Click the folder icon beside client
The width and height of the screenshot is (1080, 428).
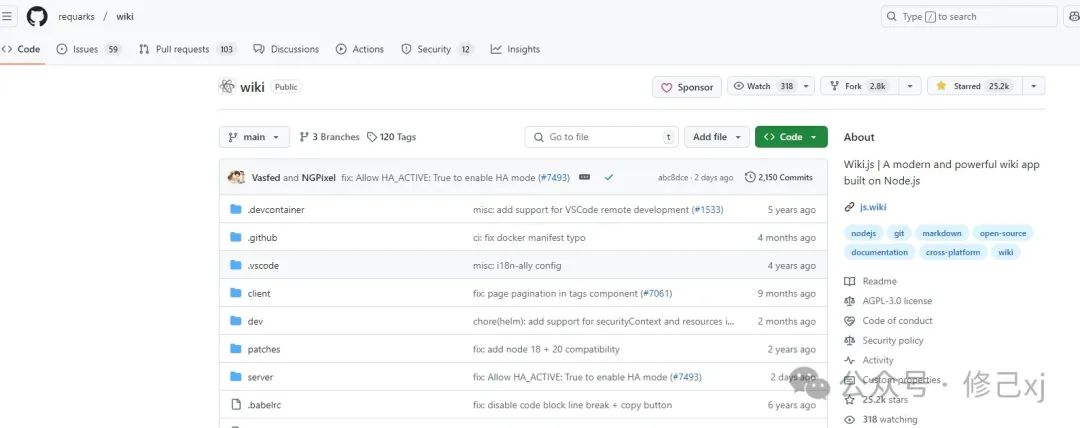click(236, 293)
